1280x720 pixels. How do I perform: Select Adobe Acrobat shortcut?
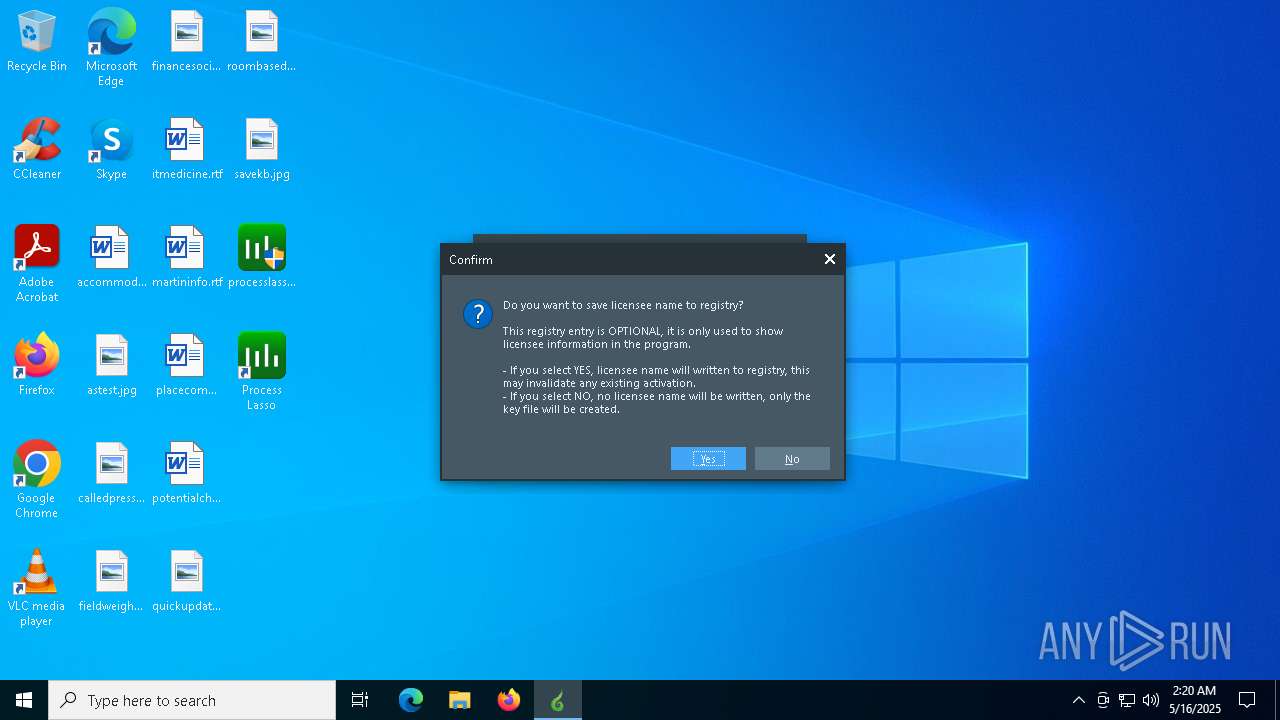coord(37,264)
